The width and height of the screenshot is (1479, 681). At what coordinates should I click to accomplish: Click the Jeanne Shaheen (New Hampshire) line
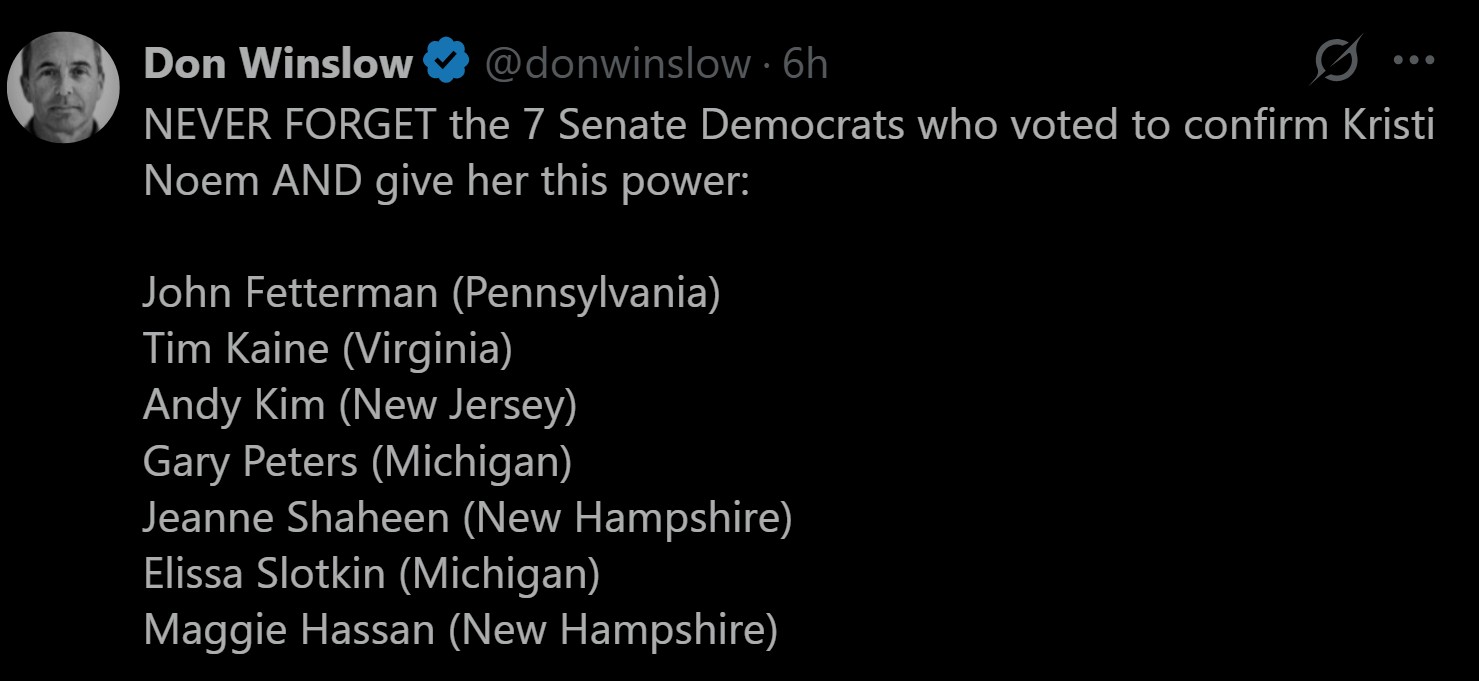click(467, 517)
